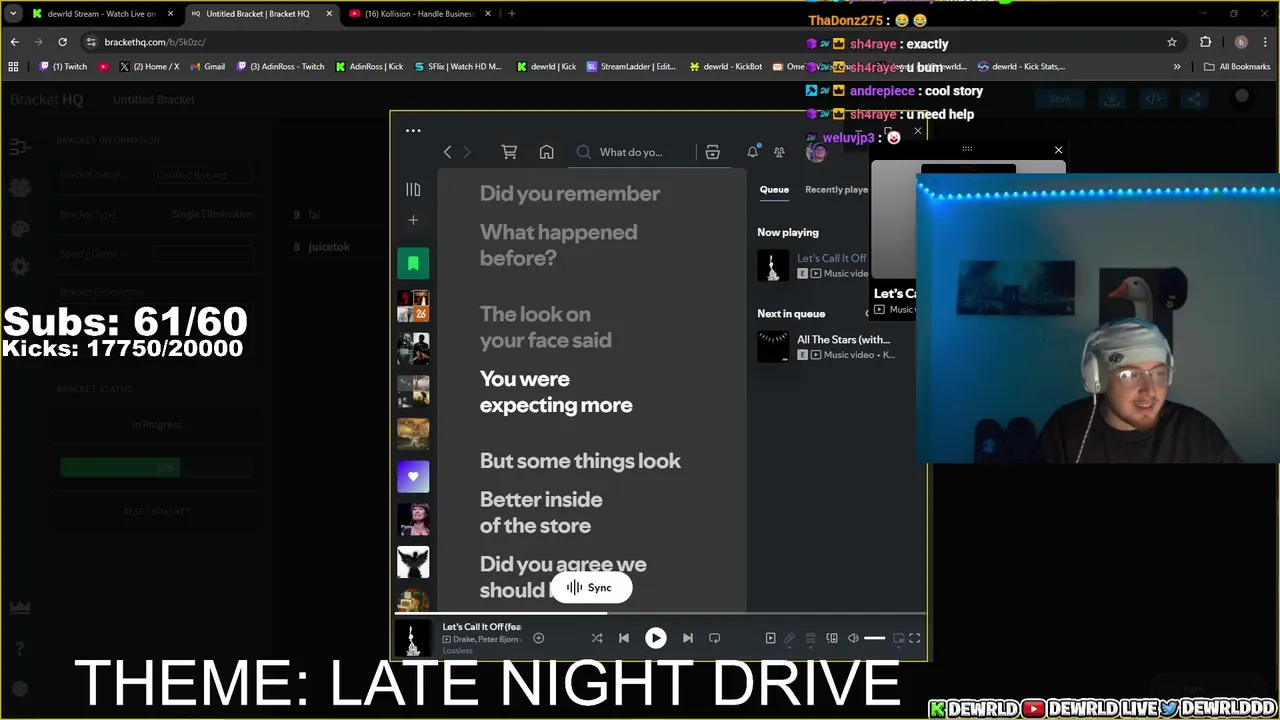
Task: Toggle repeat mode
Action: tap(714, 638)
